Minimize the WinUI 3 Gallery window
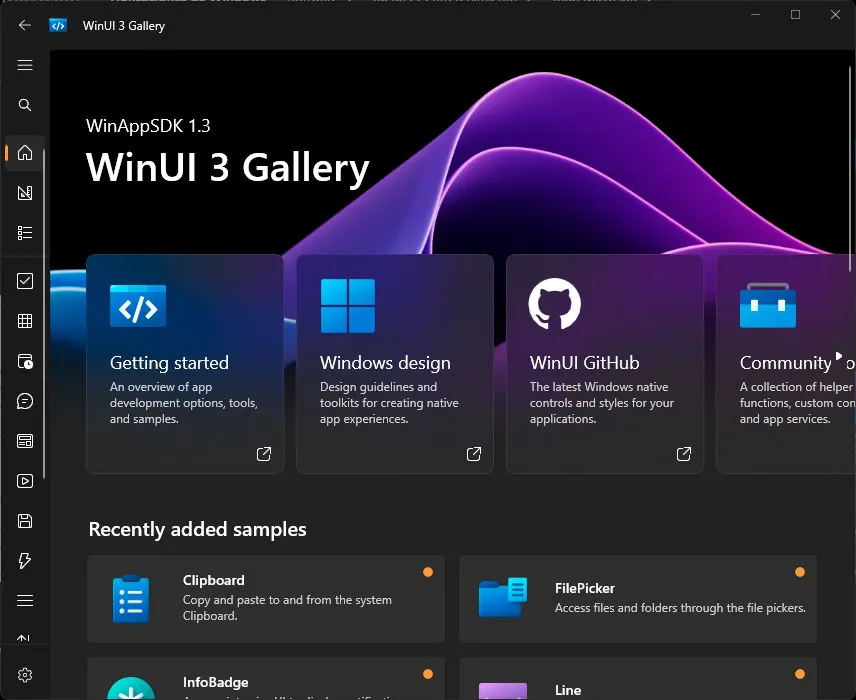856x700 pixels. [x=756, y=15]
